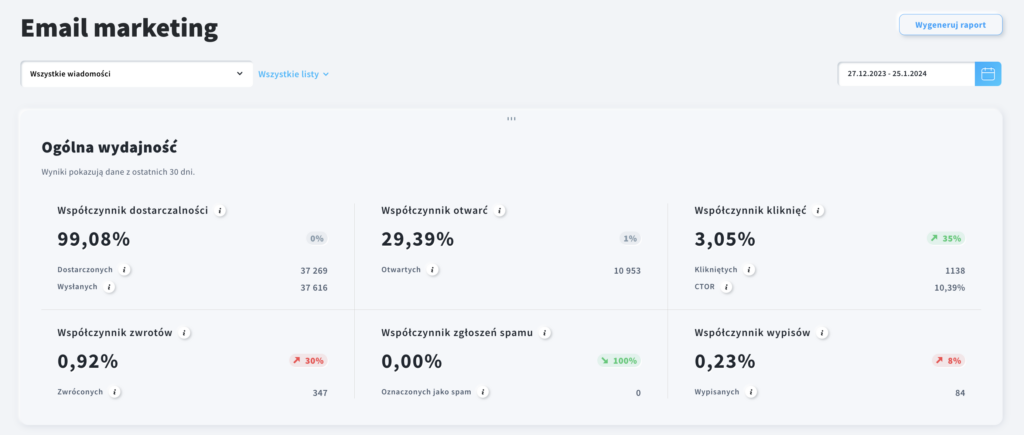
Task: Click info icon beside Oznaczonych jako spam
Action: click(483, 392)
